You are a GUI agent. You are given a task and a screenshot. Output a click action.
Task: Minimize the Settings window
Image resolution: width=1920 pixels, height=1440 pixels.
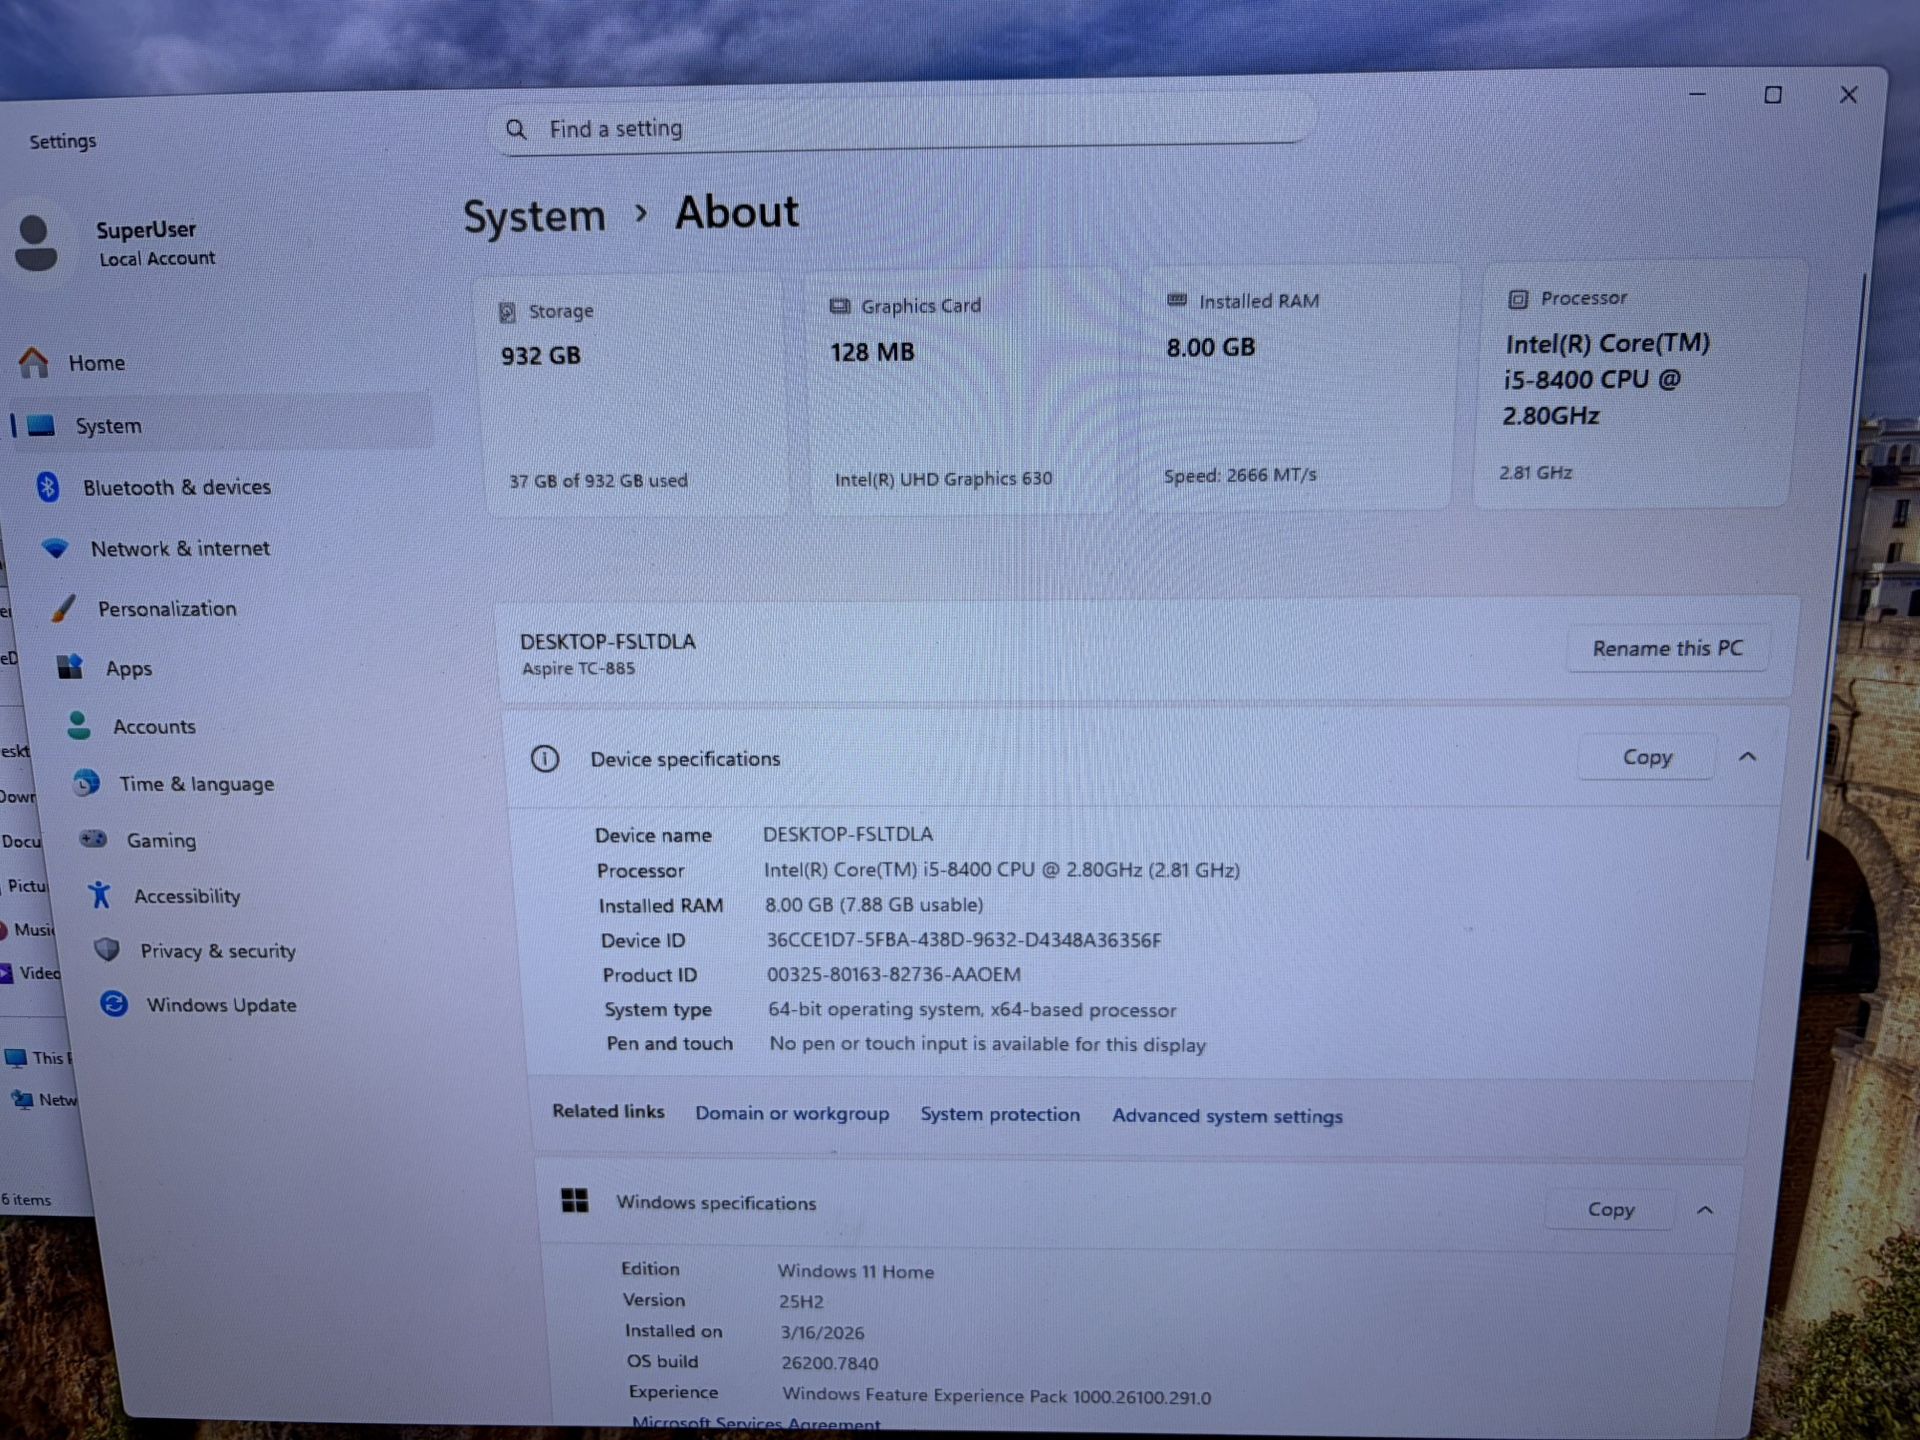tap(1697, 94)
